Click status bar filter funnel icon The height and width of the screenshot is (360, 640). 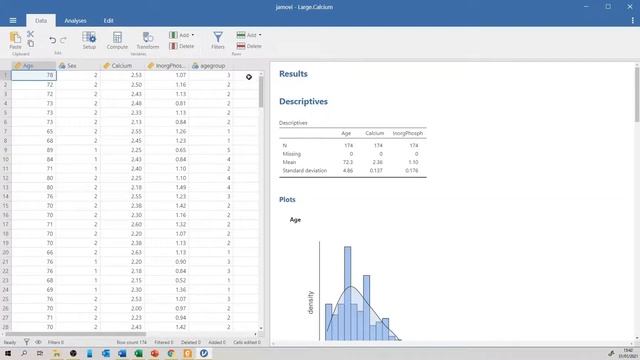point(27,342)
